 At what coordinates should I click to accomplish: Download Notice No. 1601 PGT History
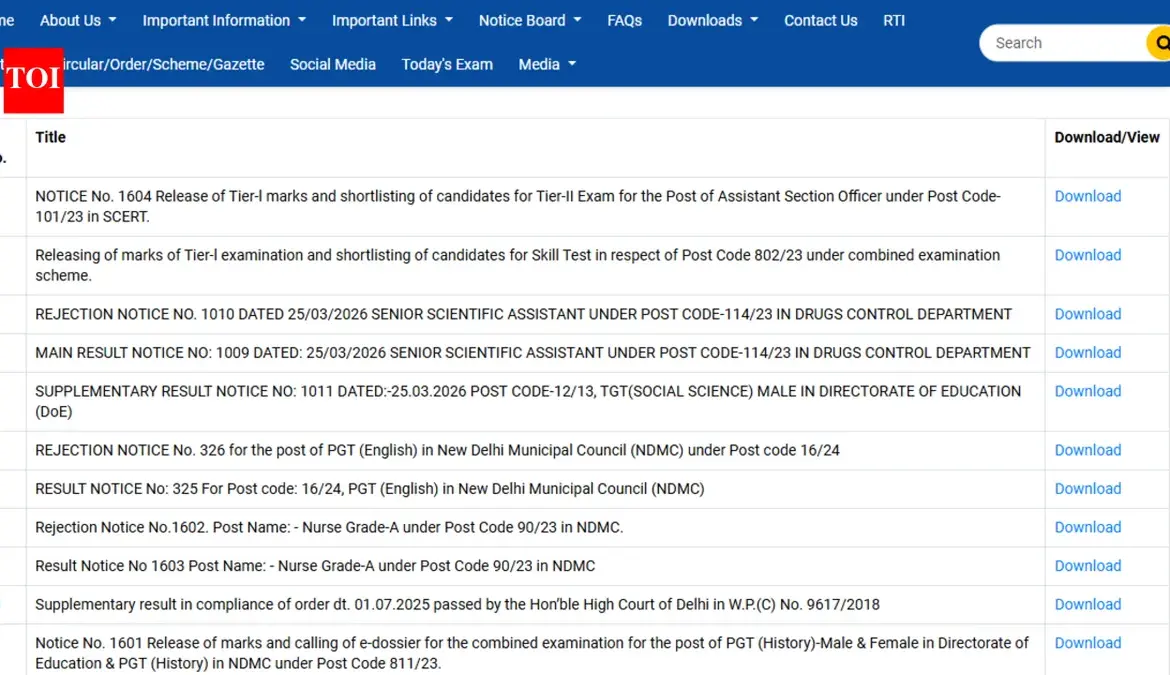[x=1087, y=643]
